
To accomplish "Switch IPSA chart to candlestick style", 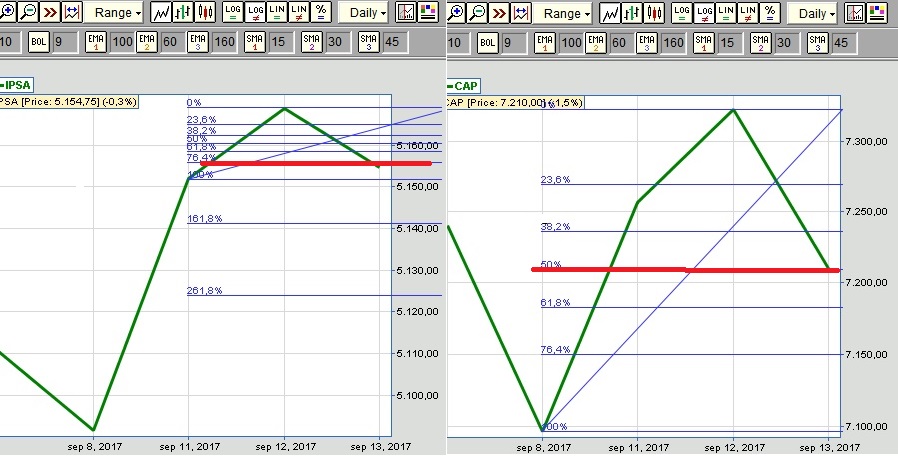I will [204, 12].
